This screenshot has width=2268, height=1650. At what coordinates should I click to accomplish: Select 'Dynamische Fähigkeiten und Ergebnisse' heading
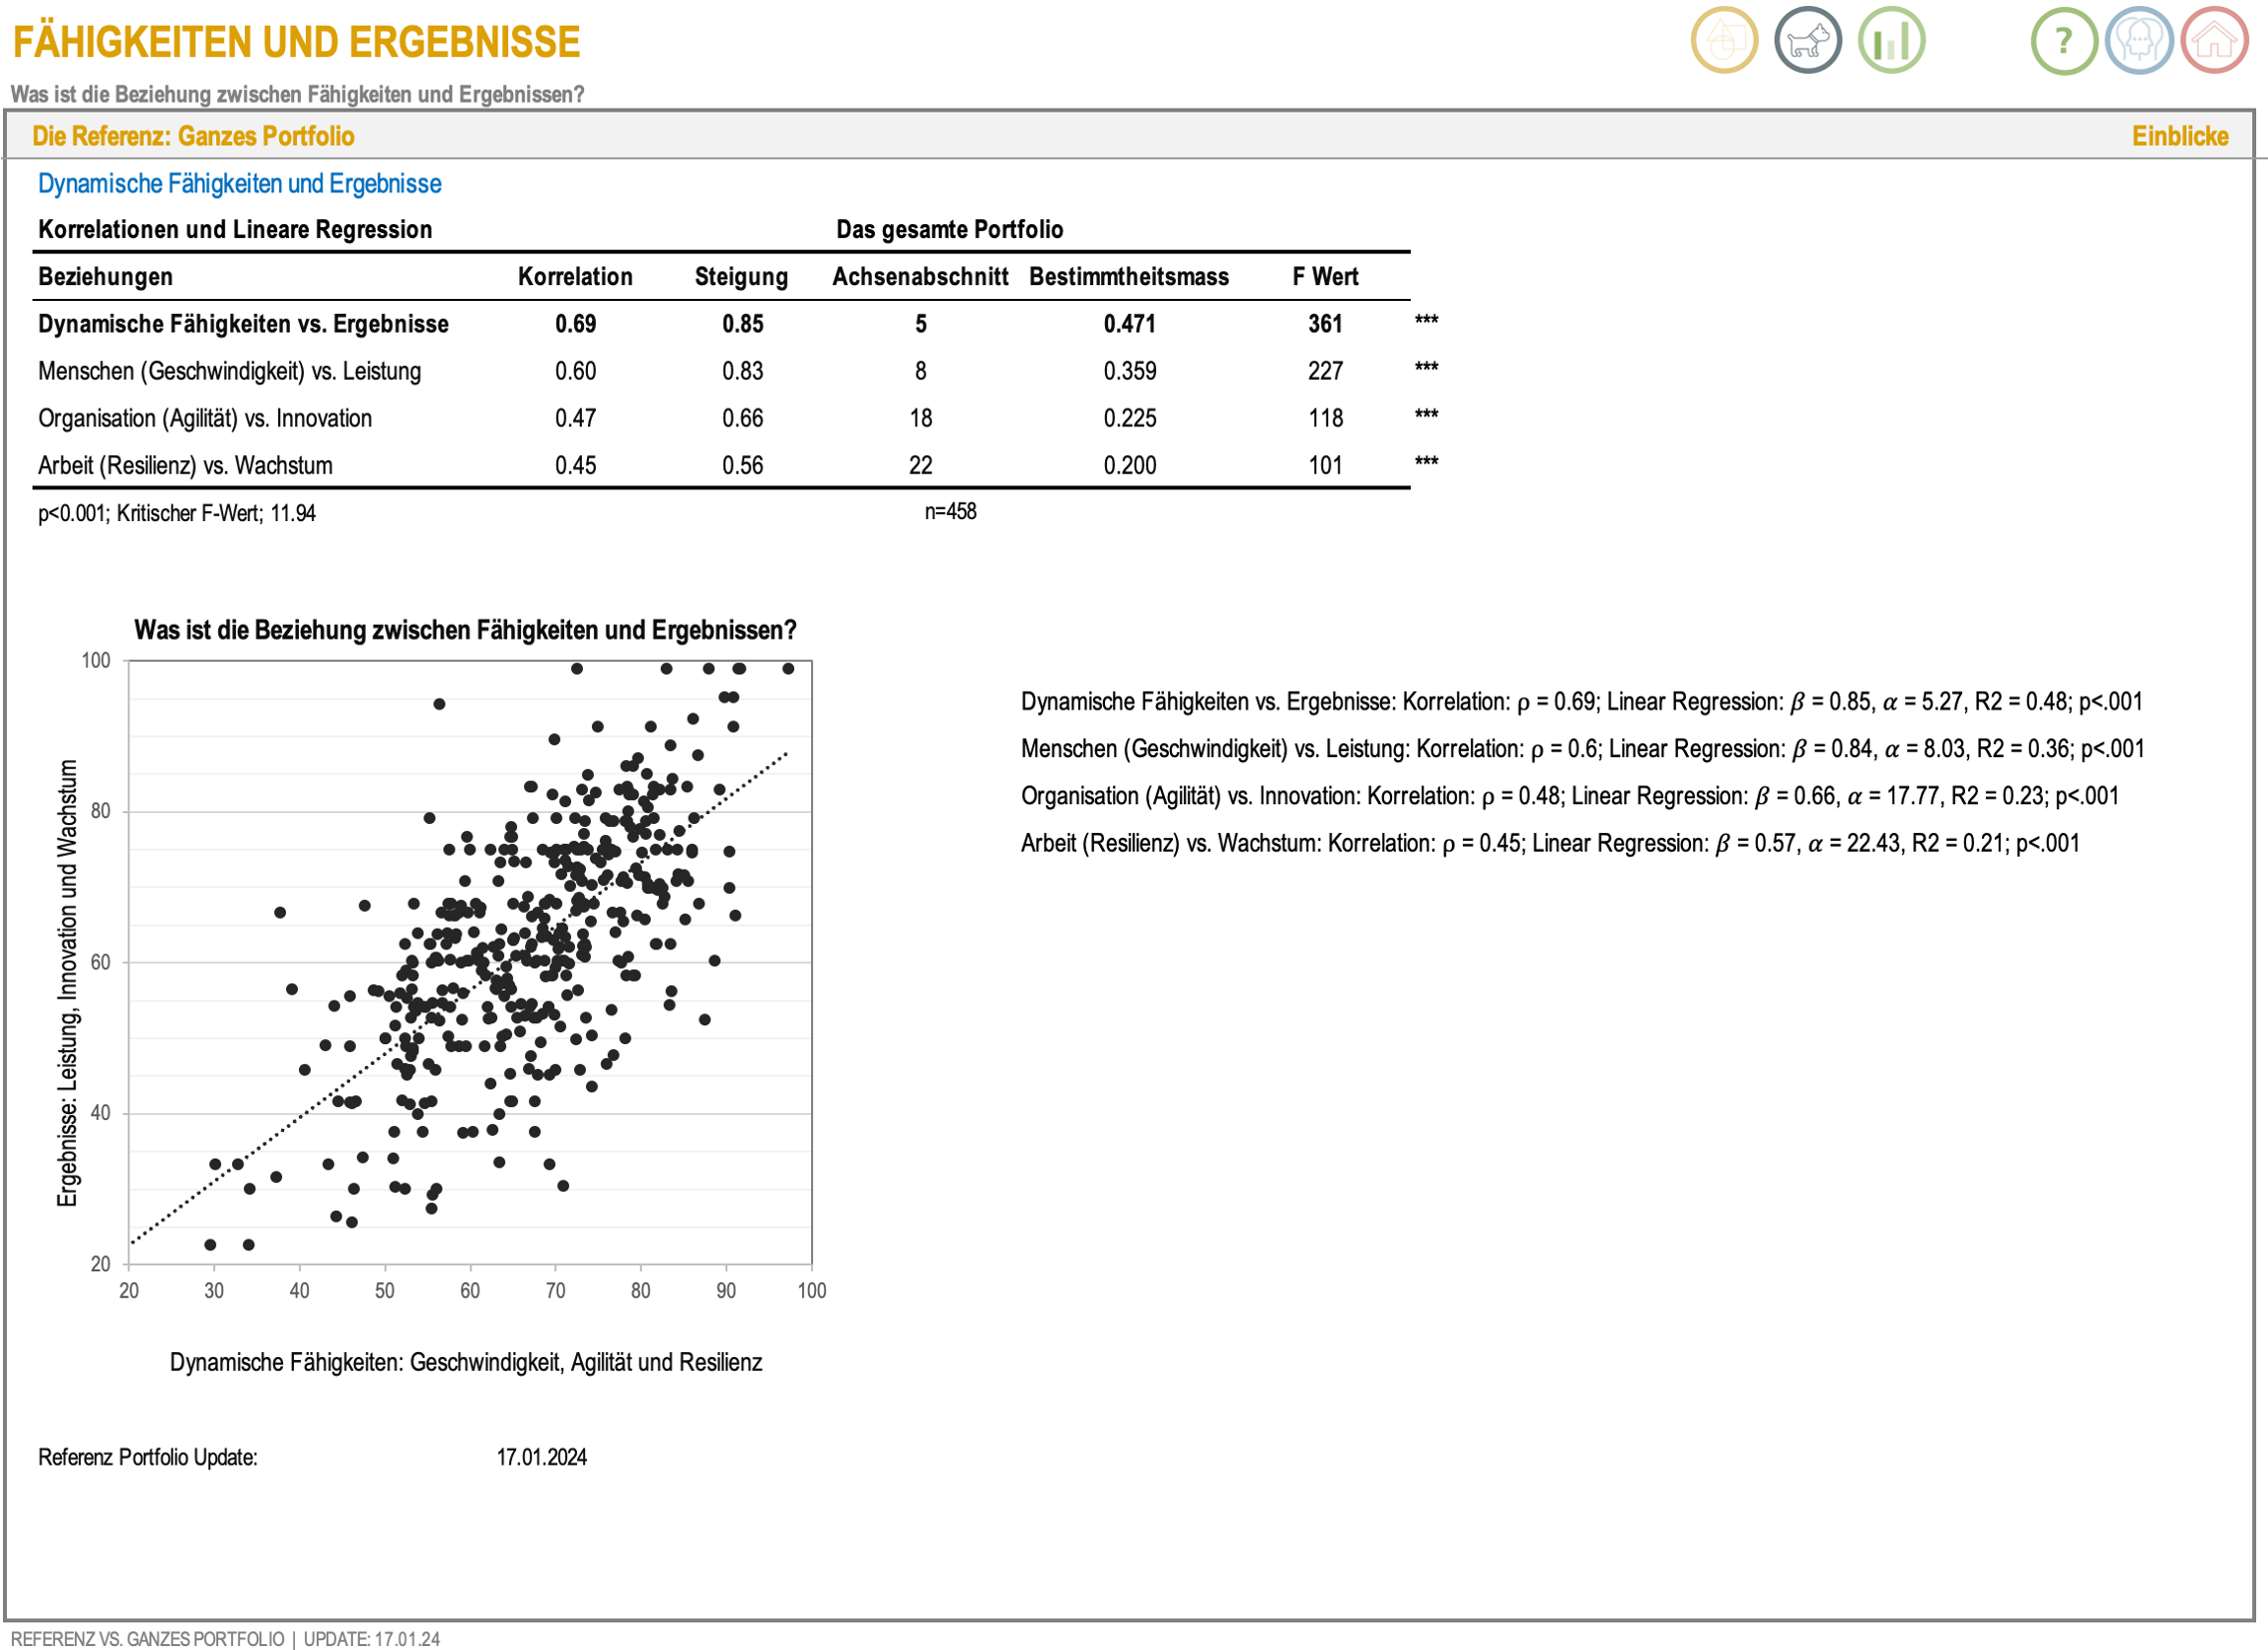tap(240, 184)
